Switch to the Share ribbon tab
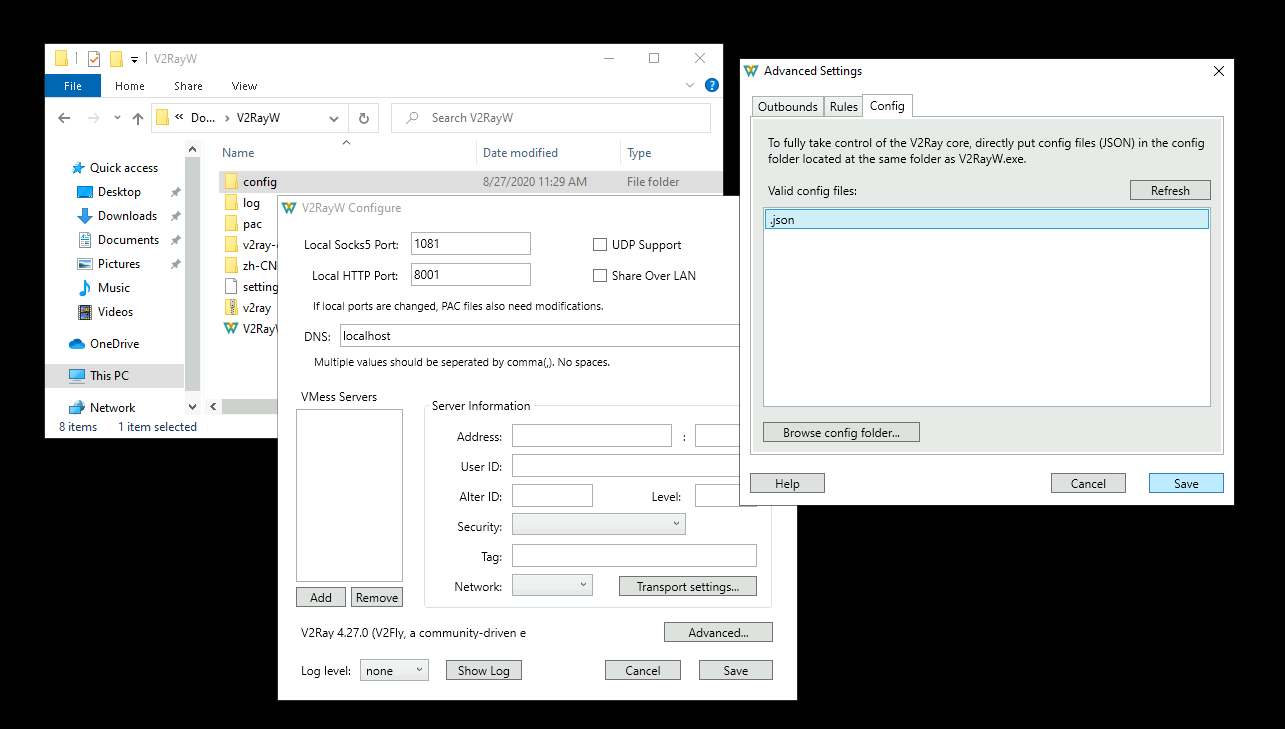 [x=188, y=86]
